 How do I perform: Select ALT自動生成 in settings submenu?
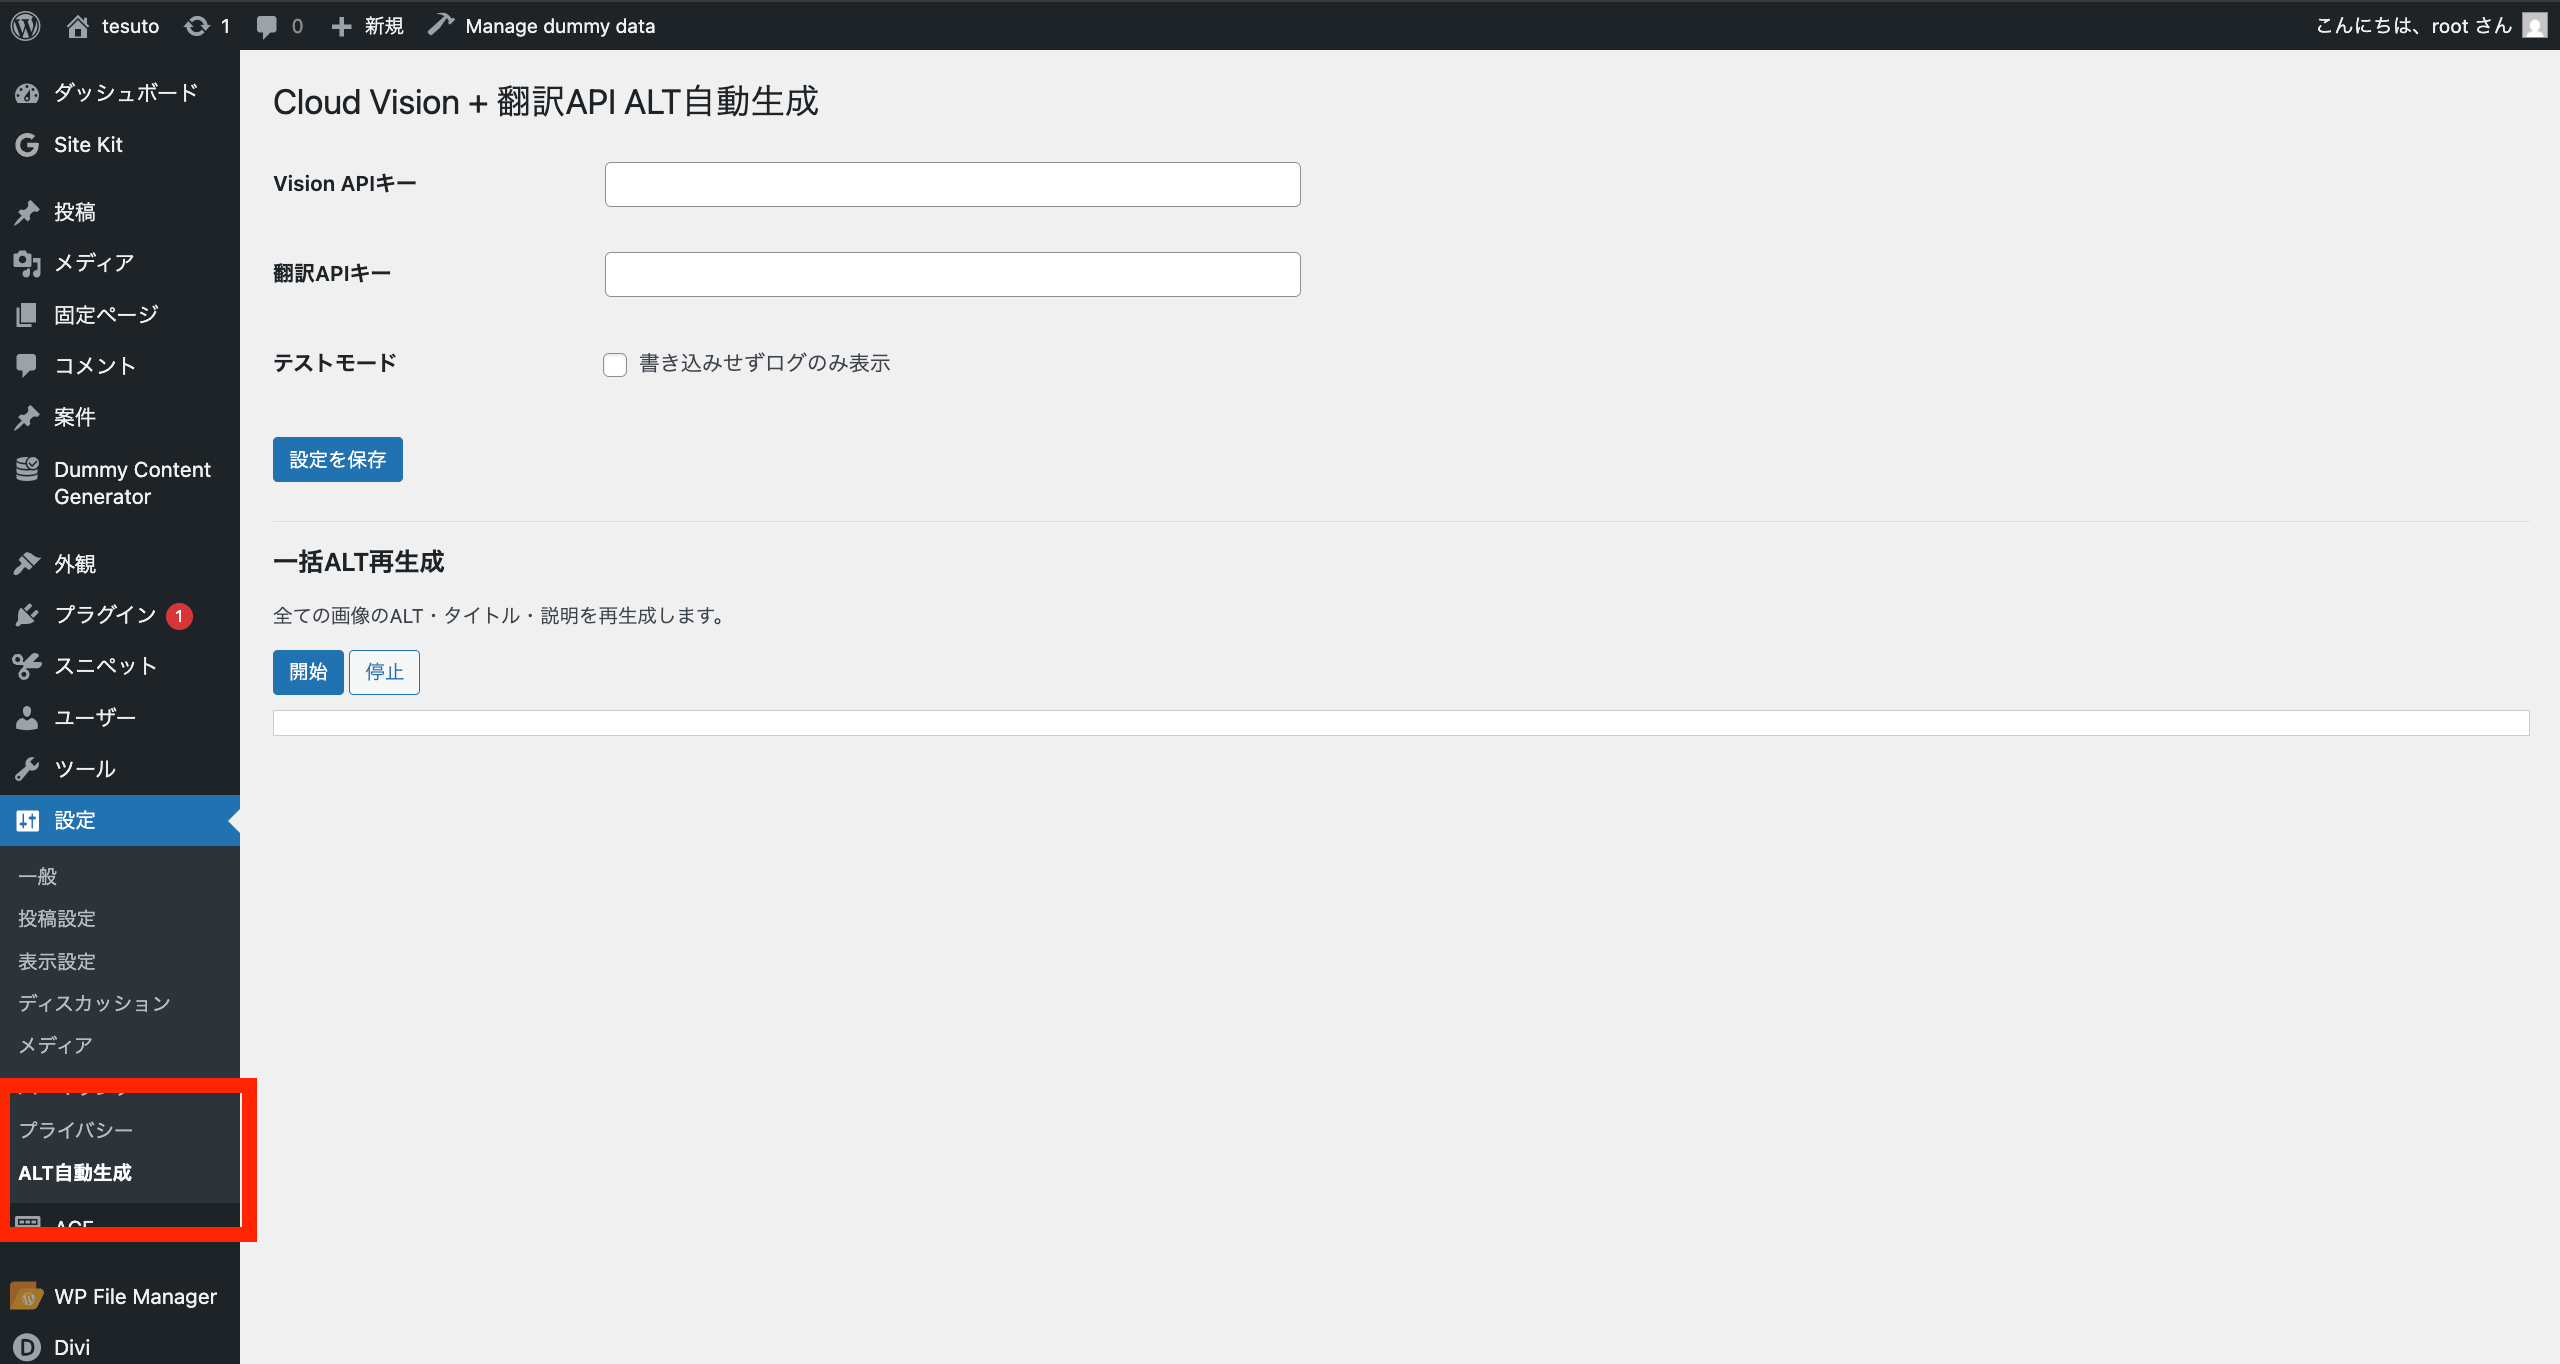coord(75,1172)
